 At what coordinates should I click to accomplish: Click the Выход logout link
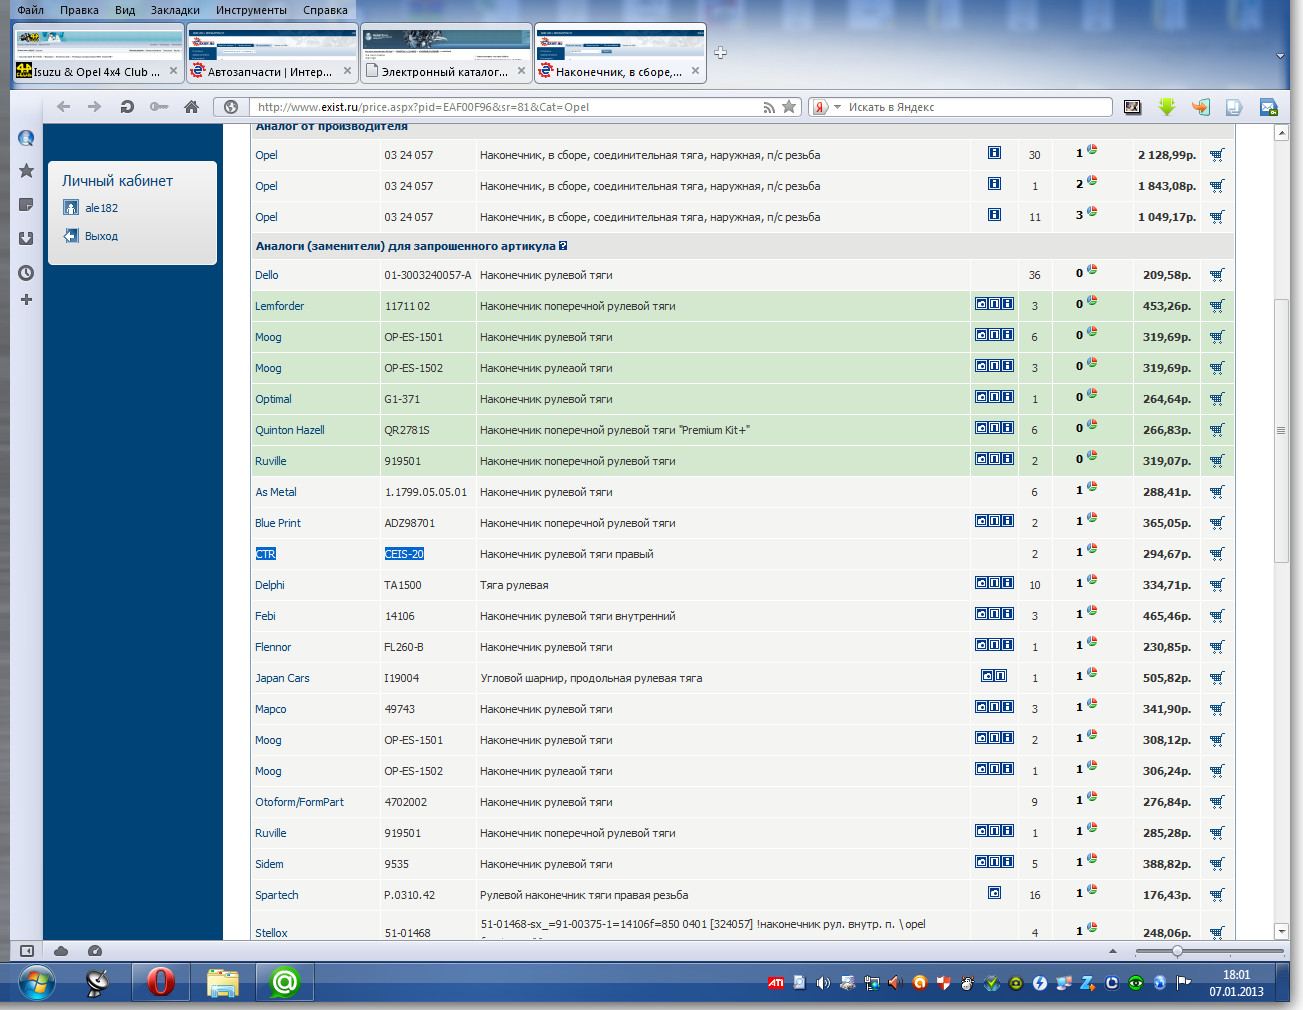tap(101, 236)
